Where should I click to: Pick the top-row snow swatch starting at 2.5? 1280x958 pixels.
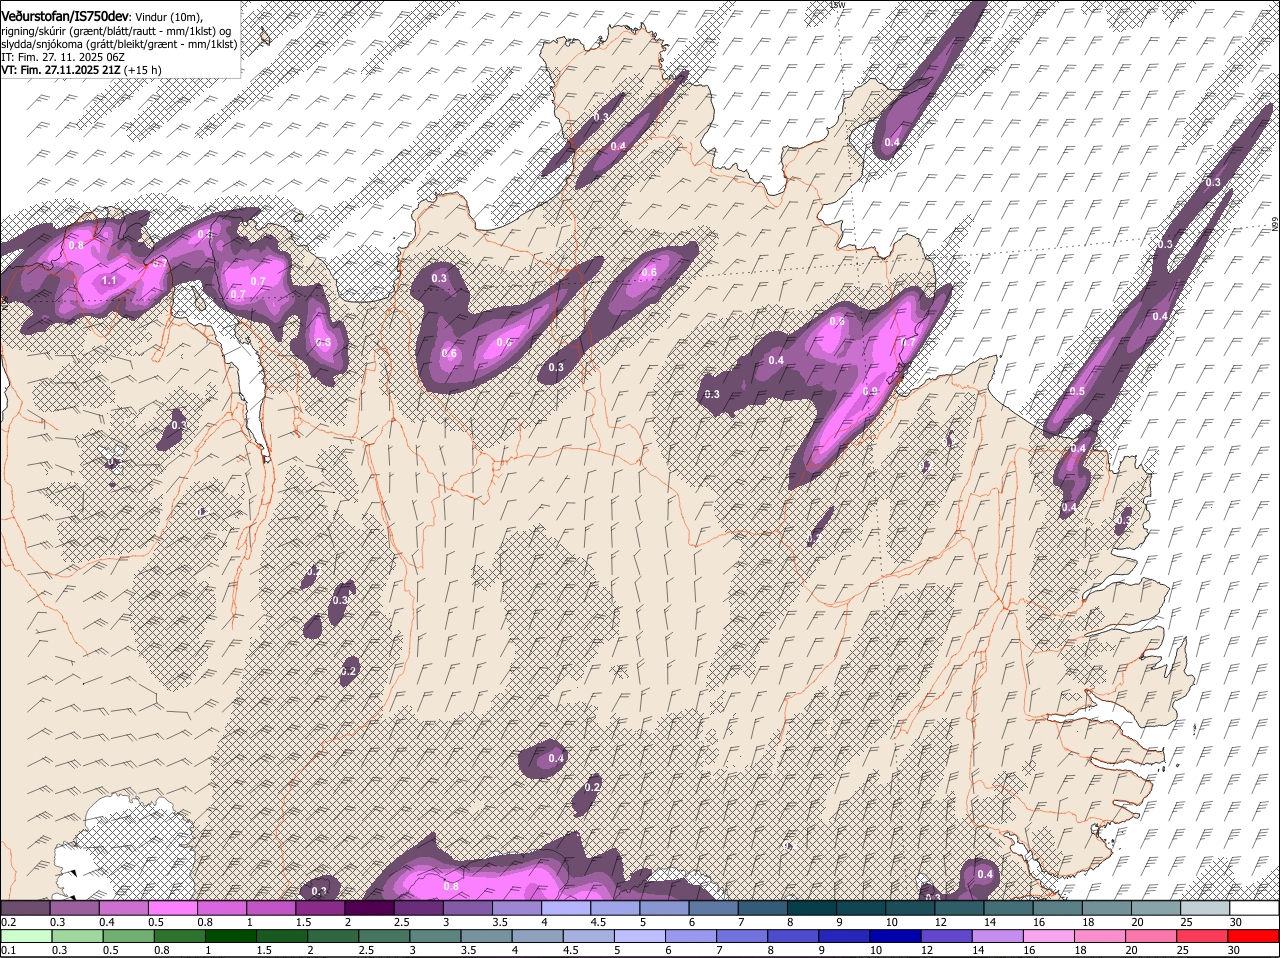(419, 908)
